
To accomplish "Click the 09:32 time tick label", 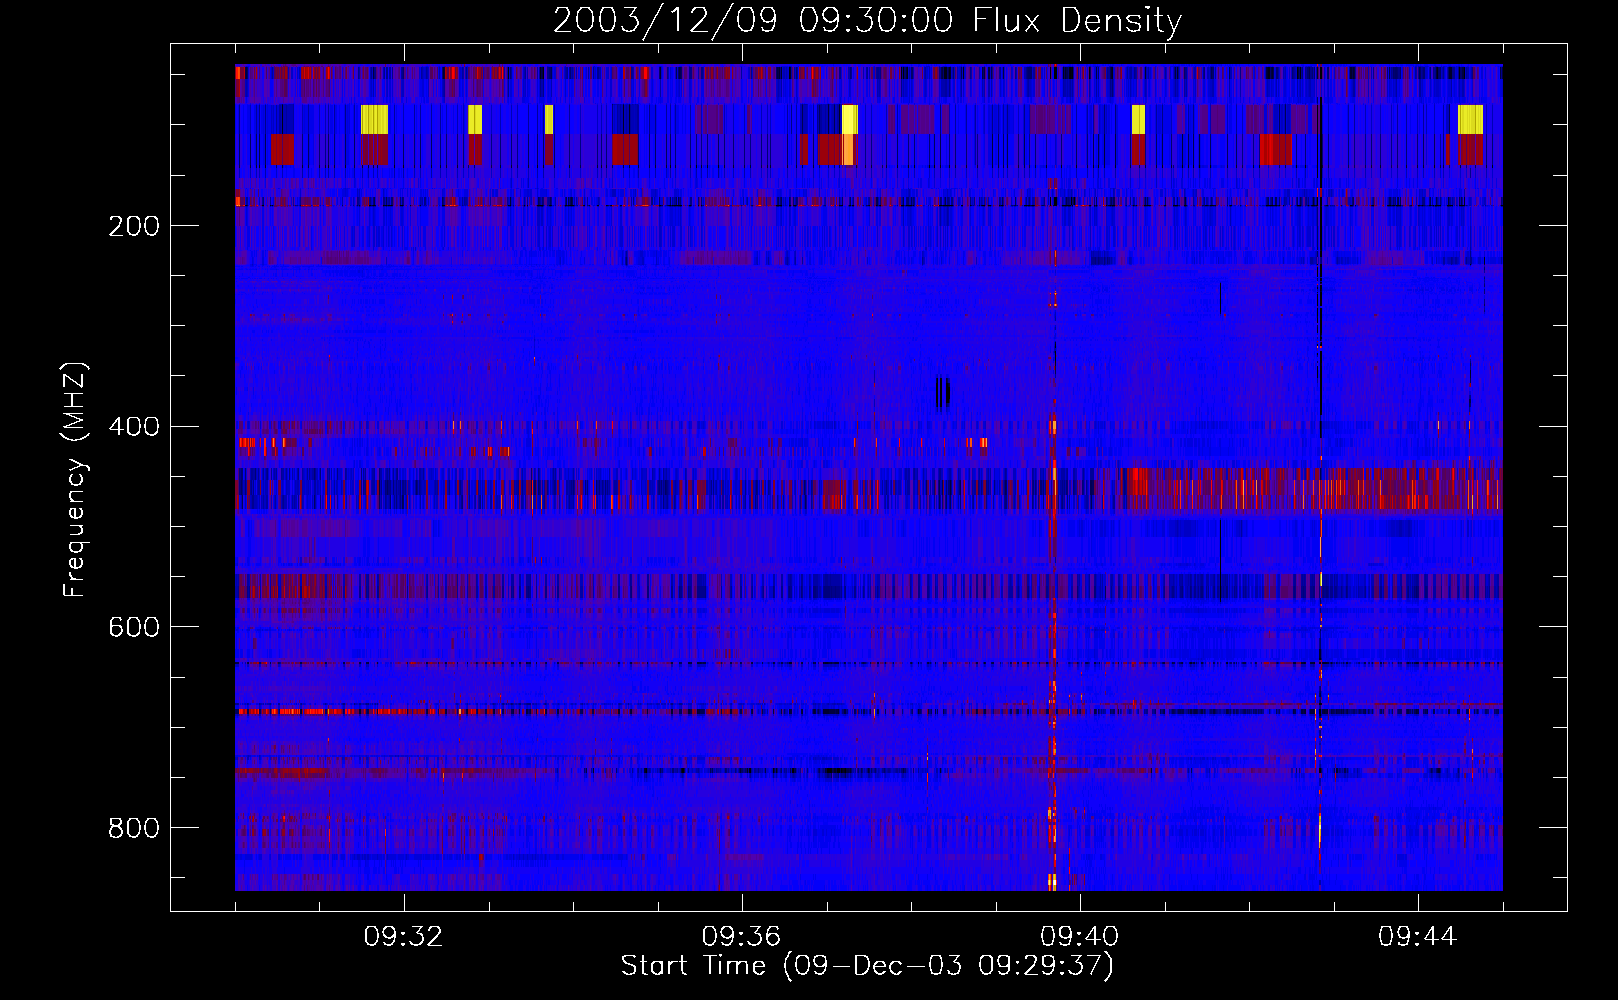I will [403, 937].
